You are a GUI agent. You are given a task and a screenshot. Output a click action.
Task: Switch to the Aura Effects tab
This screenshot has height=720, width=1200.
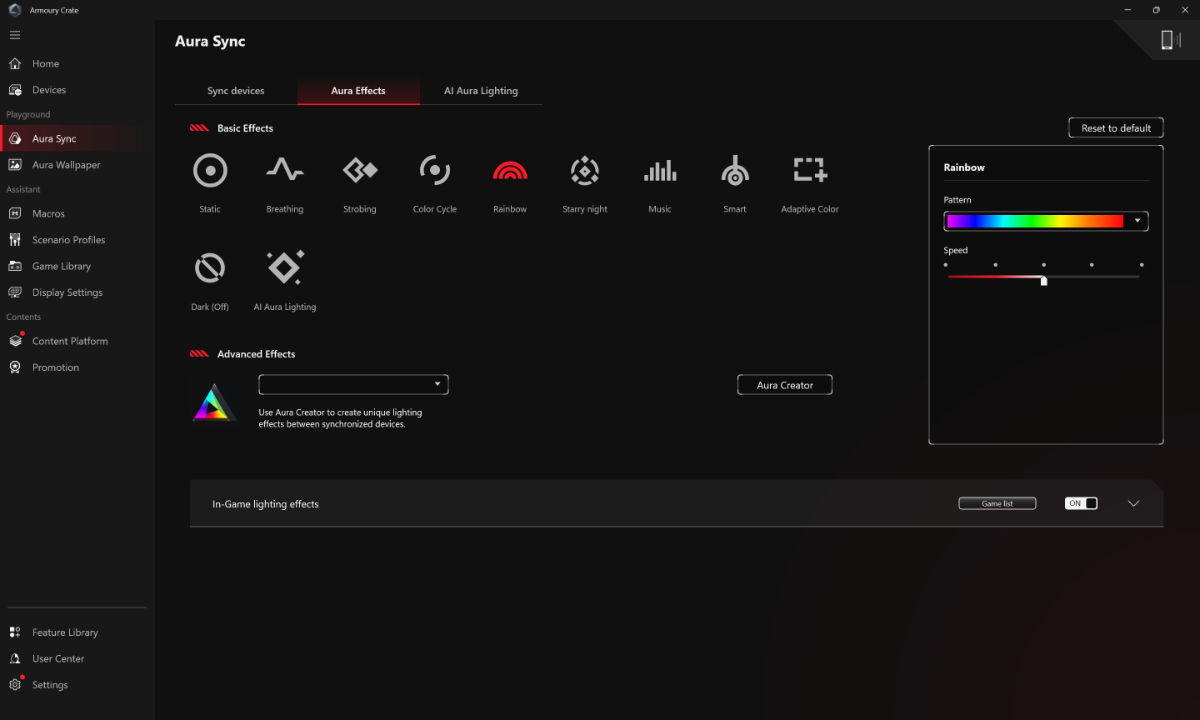tap(358, 91)
